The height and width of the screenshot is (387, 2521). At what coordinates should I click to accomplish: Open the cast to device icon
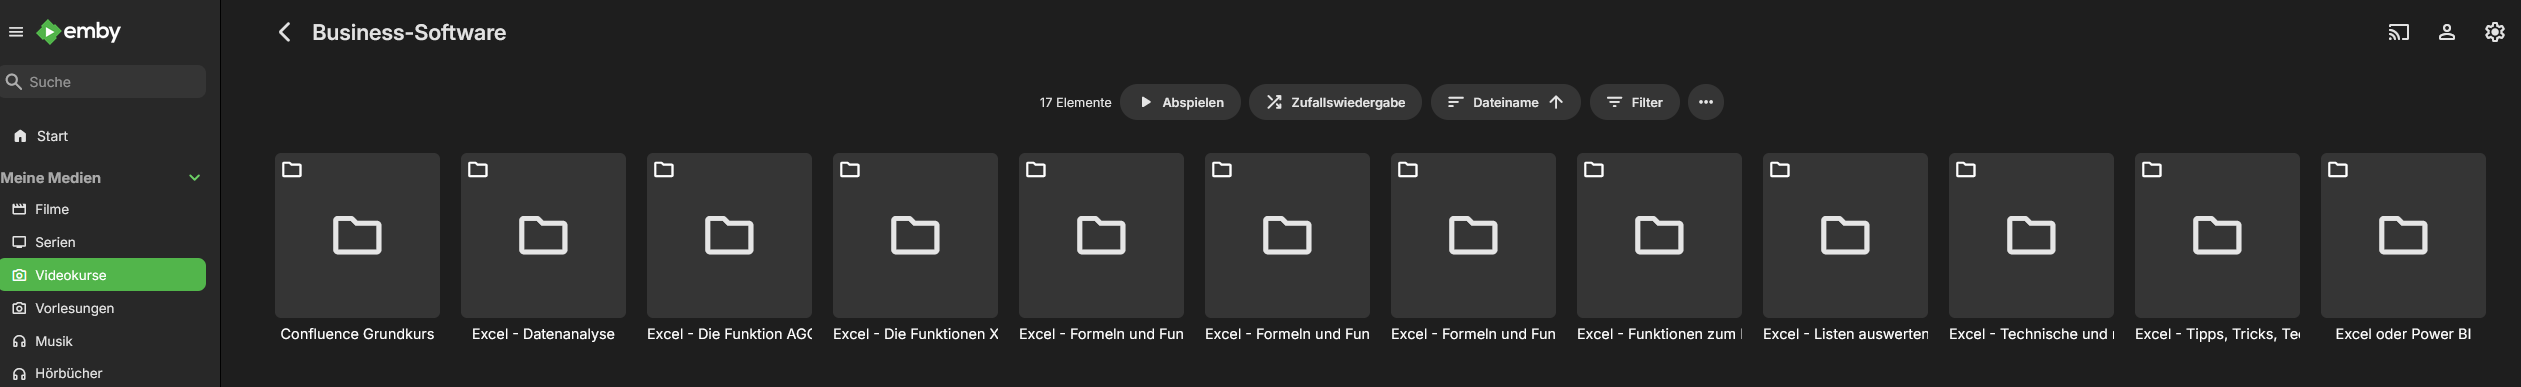pyautogui.click(x=2398, y=32)
